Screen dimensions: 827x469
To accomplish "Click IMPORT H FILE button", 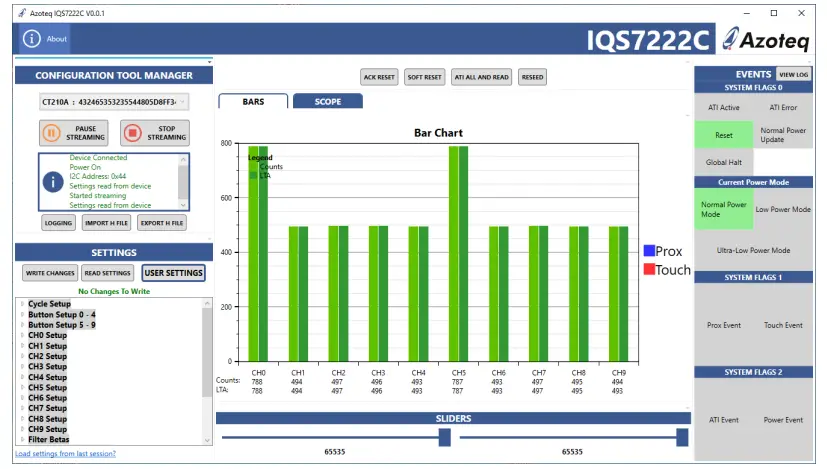I will click(x=106, y=223).
